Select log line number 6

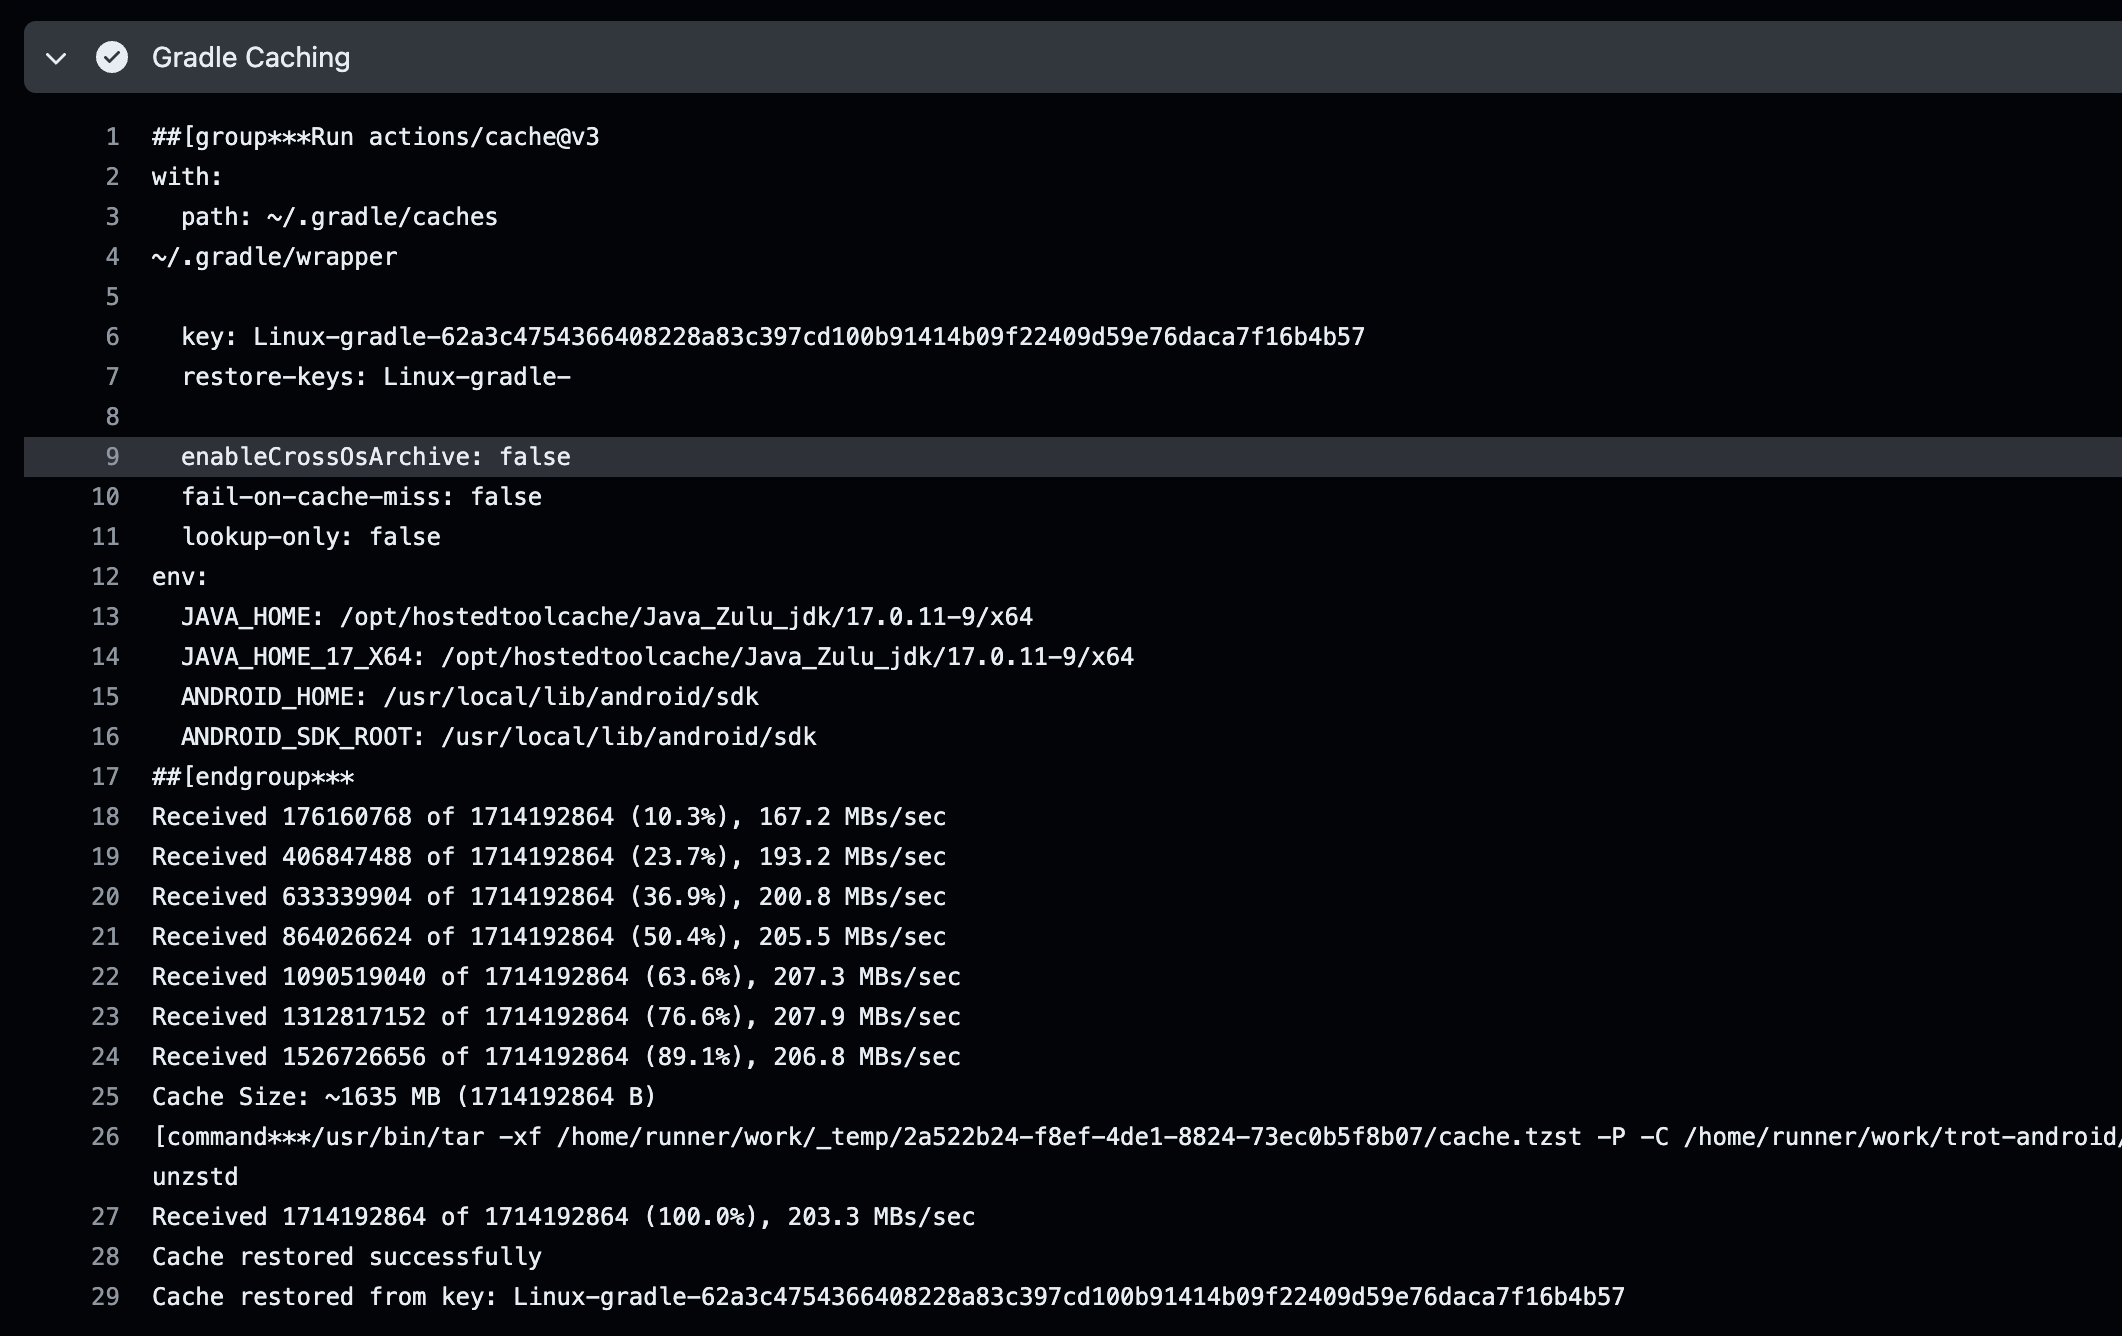(112, 337)
